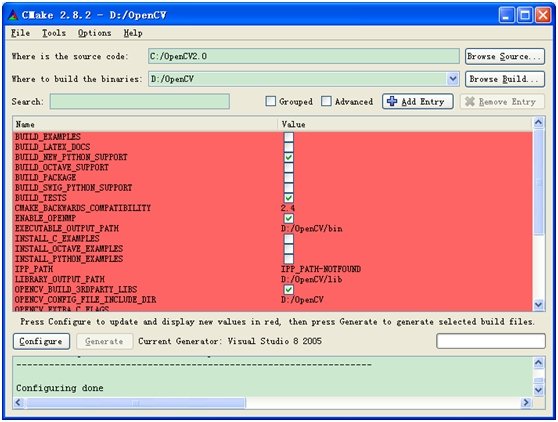The width and height of the screenshot is (558, 422).
Task: Click the output log horizontal scroll left arrow
Action: click(x=19, y=402)
